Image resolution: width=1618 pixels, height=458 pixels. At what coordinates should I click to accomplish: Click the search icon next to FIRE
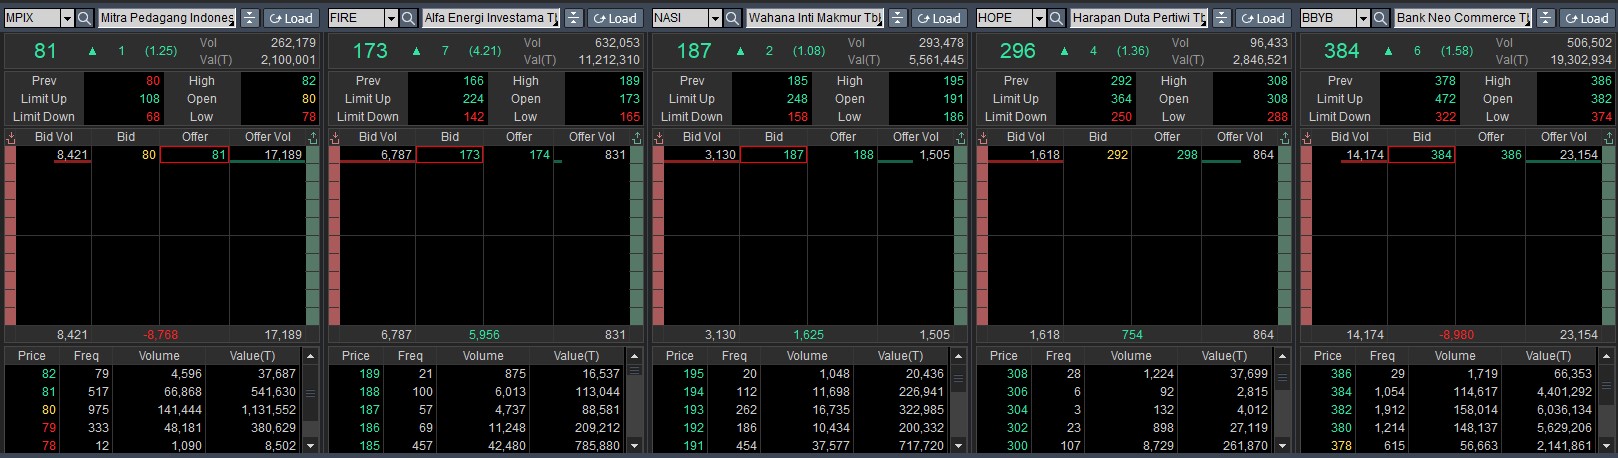[408, 18]
